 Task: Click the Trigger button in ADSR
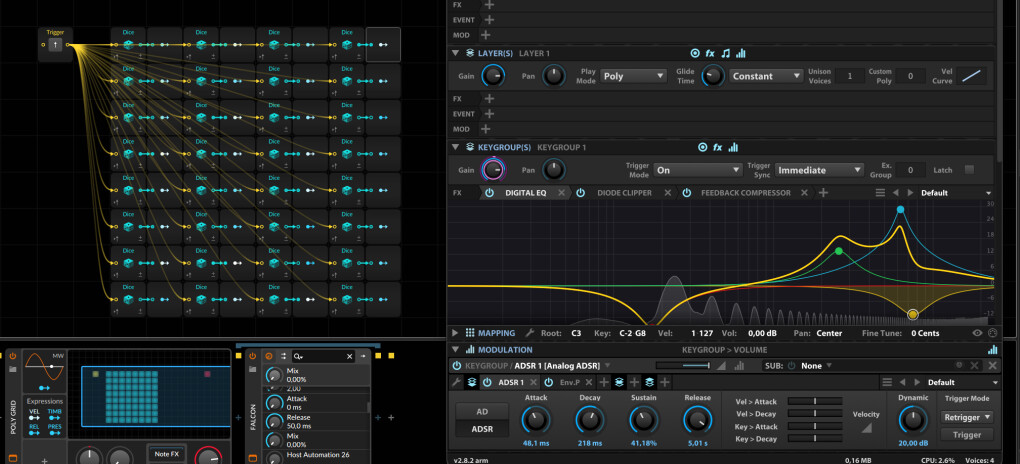[966, 434]
